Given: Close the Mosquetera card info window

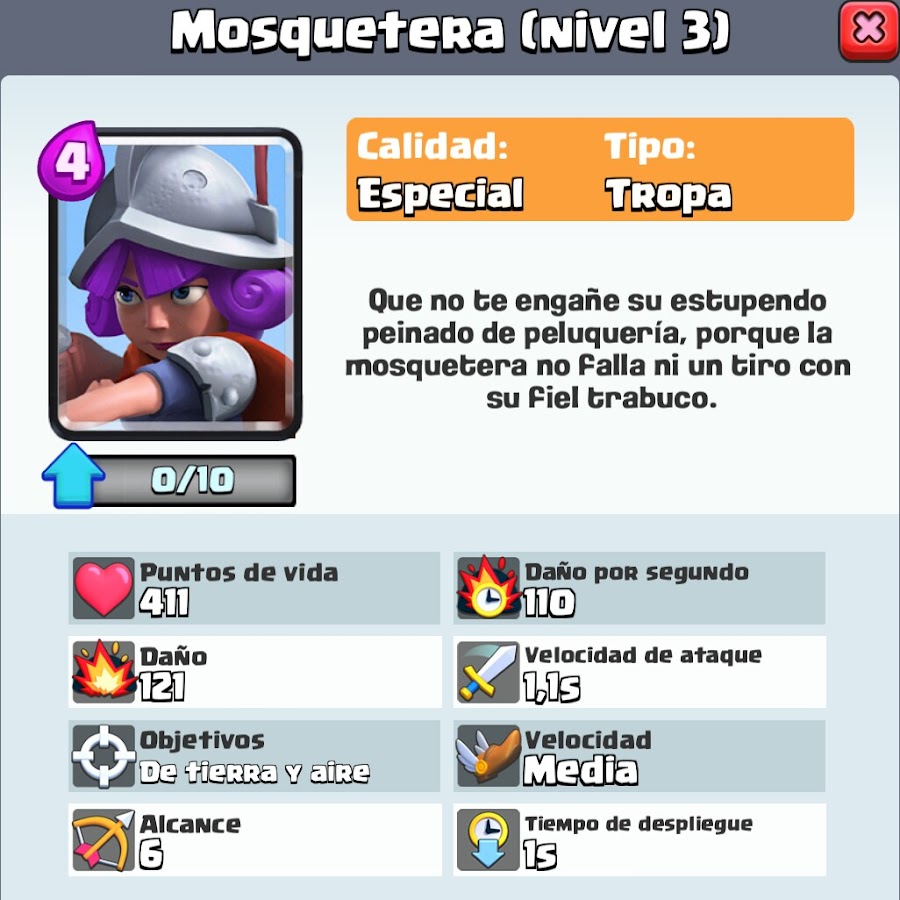Looking at the screenshot, I should (x=868, y=30).
